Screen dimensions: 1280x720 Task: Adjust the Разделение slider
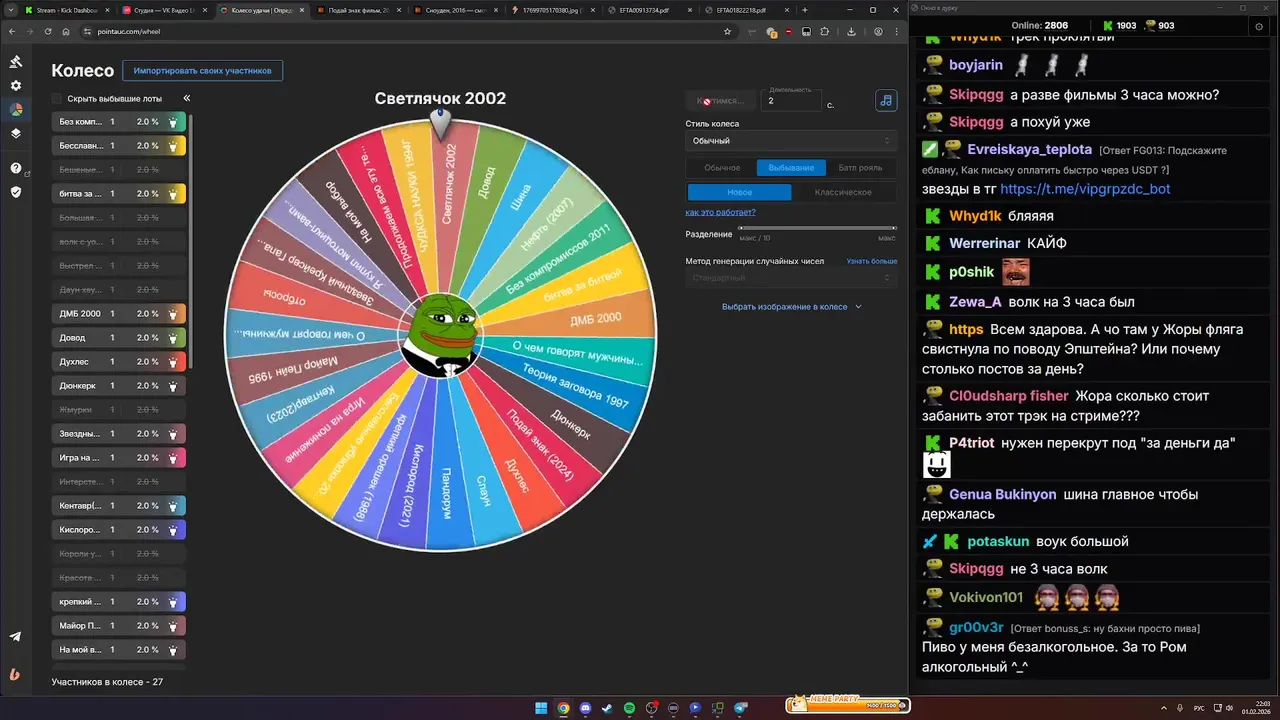point(817,229)
